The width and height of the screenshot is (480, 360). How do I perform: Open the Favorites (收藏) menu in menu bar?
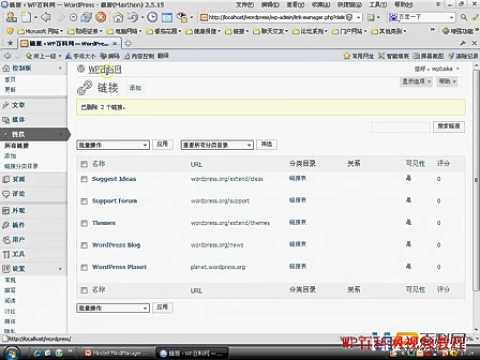pyautogui.click(x=321, y=5)
